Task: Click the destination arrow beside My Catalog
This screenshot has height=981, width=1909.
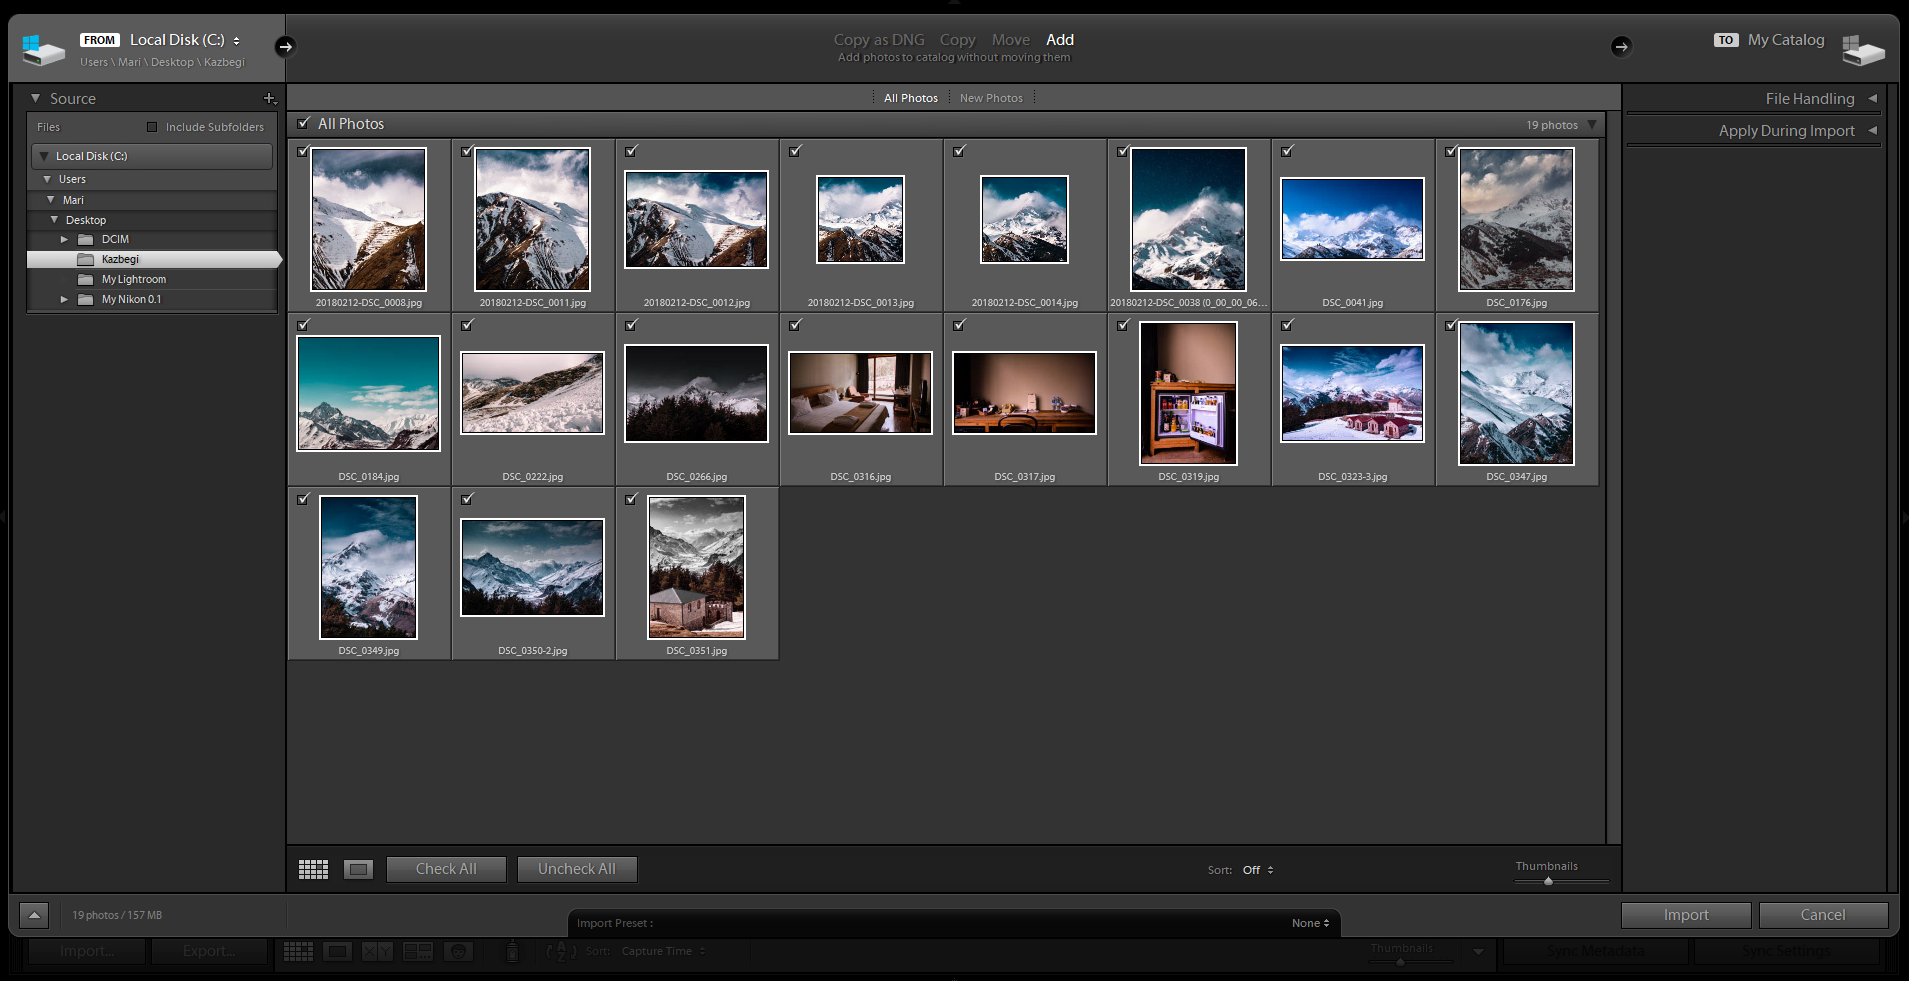Action: pyautogui.click(x=1621, y=46)
